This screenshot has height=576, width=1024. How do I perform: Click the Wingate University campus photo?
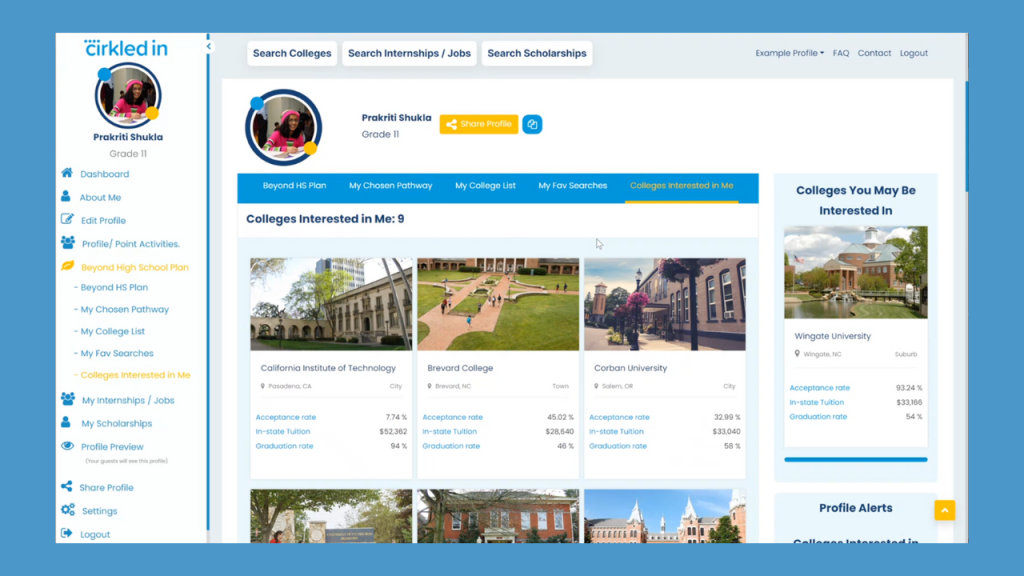(x=856, y=272)
